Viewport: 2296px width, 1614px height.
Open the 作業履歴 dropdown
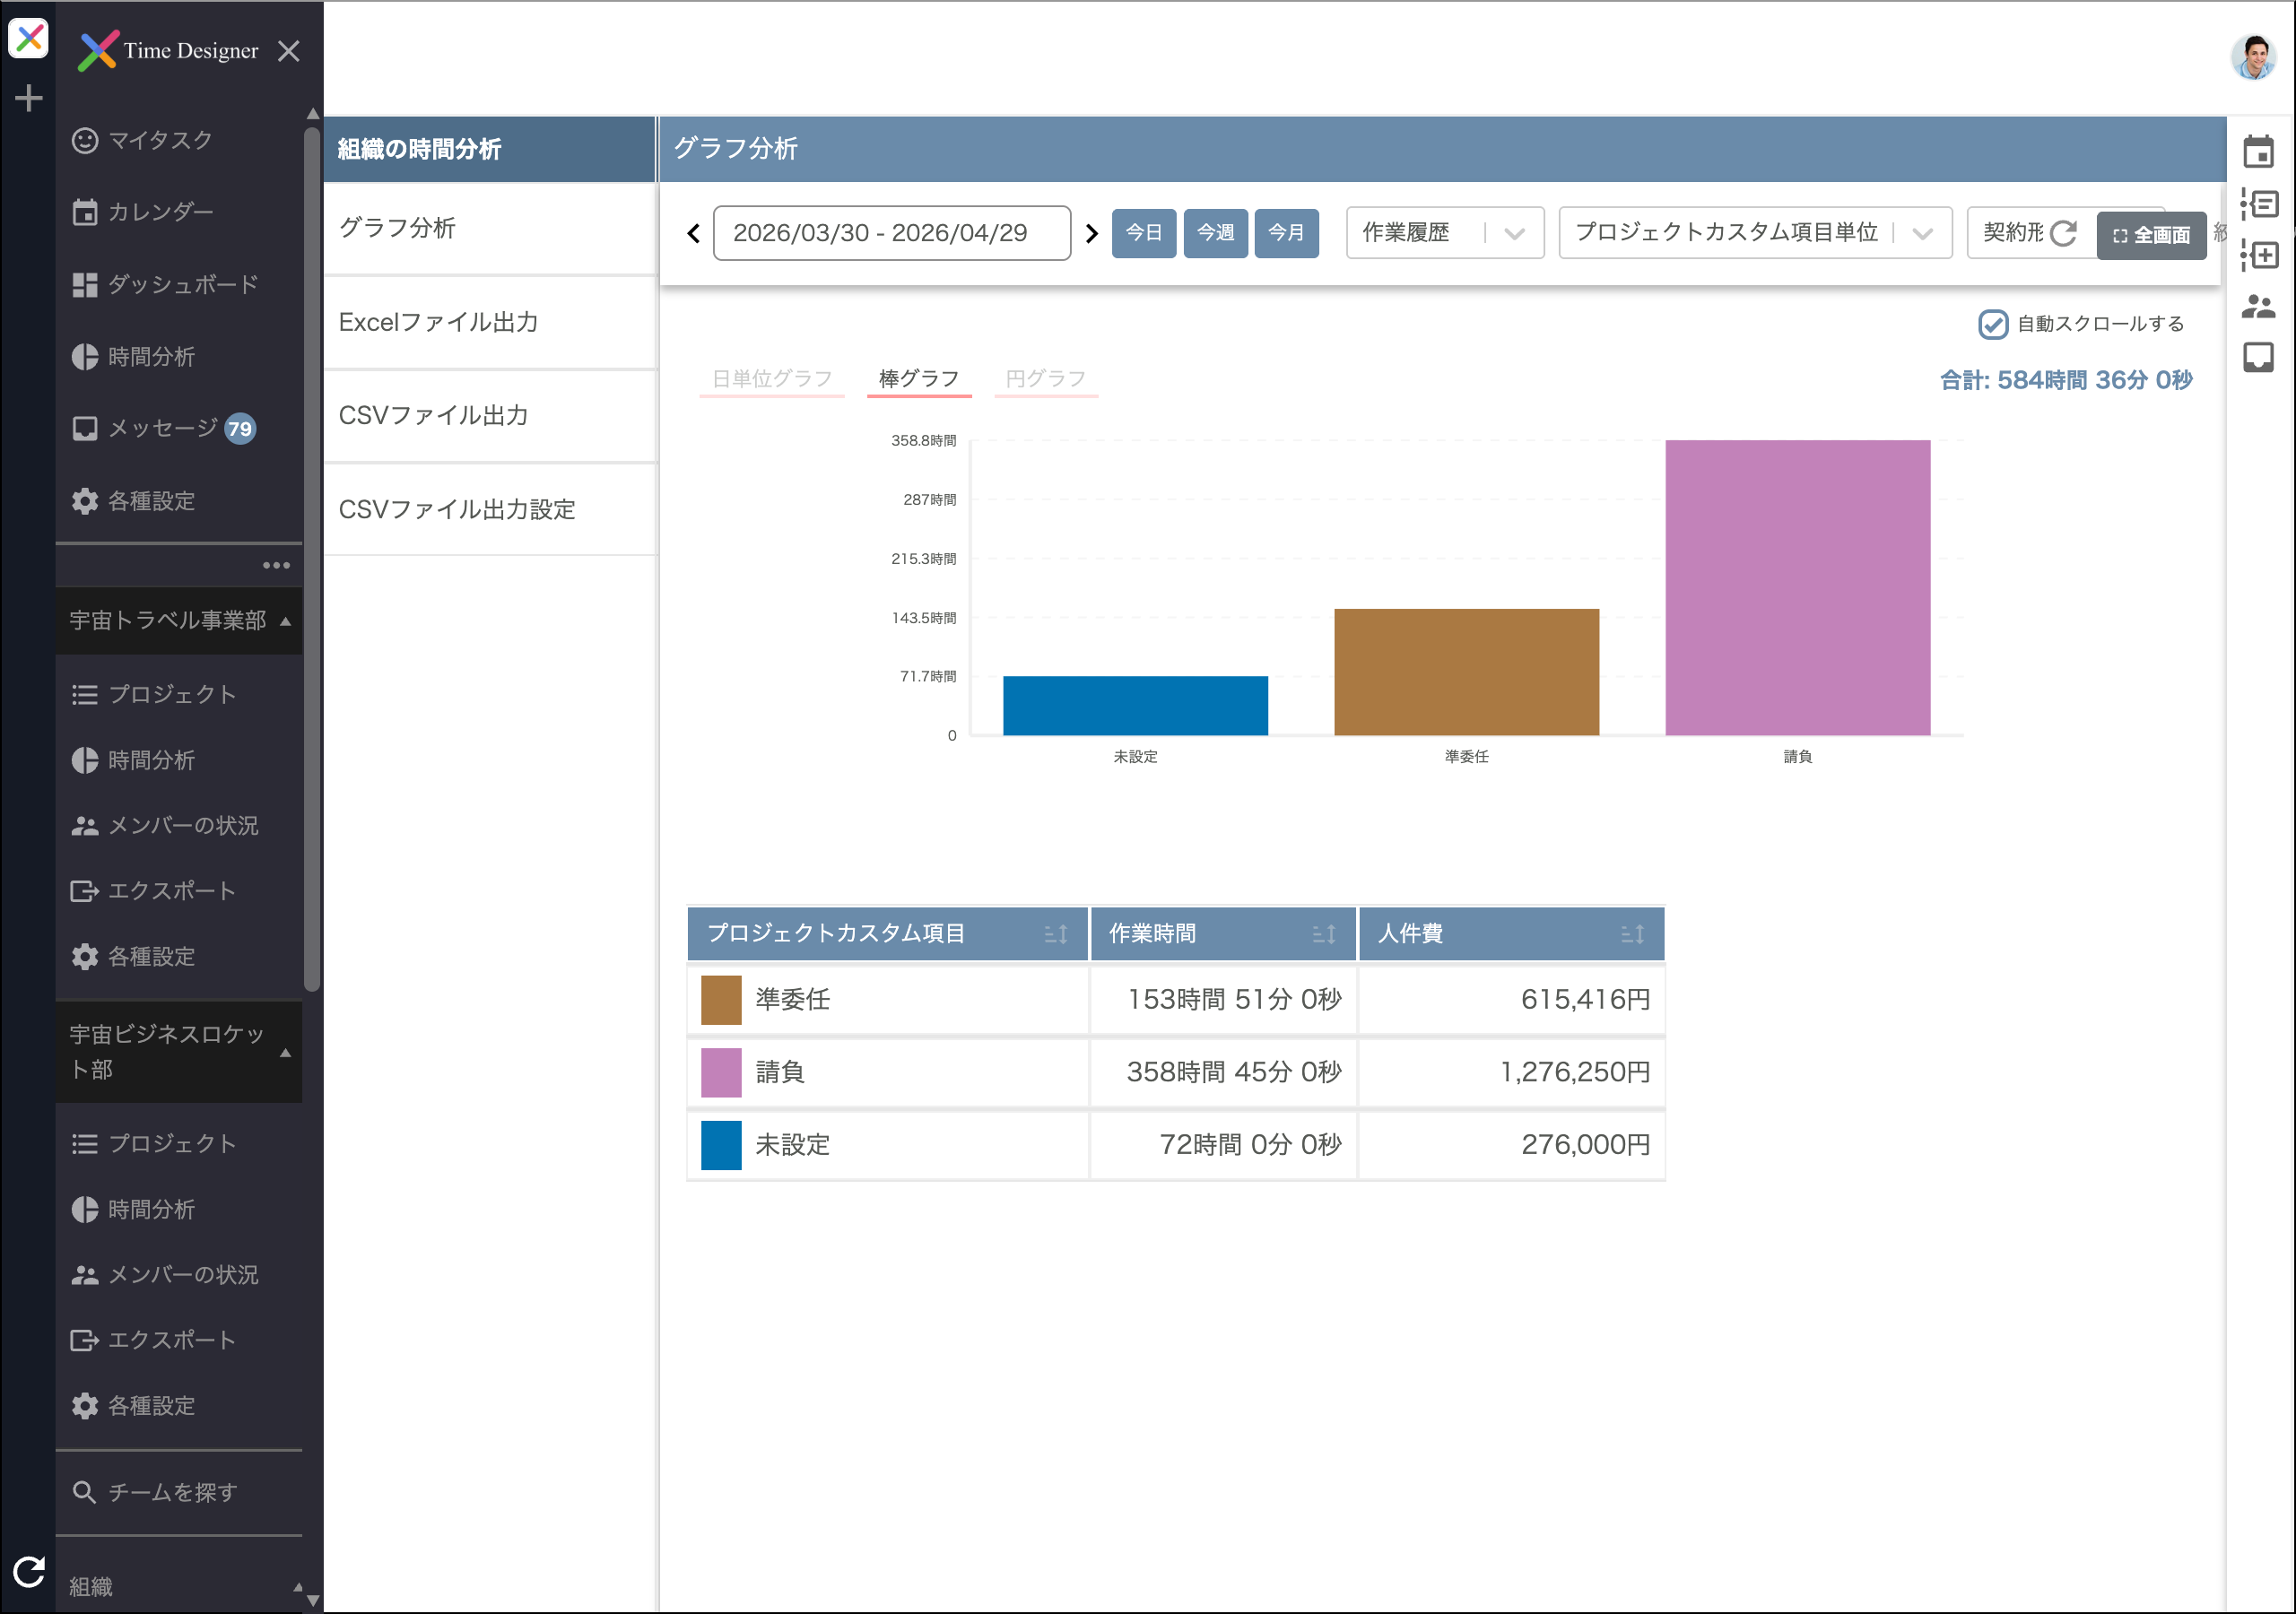pos(1445,233)
